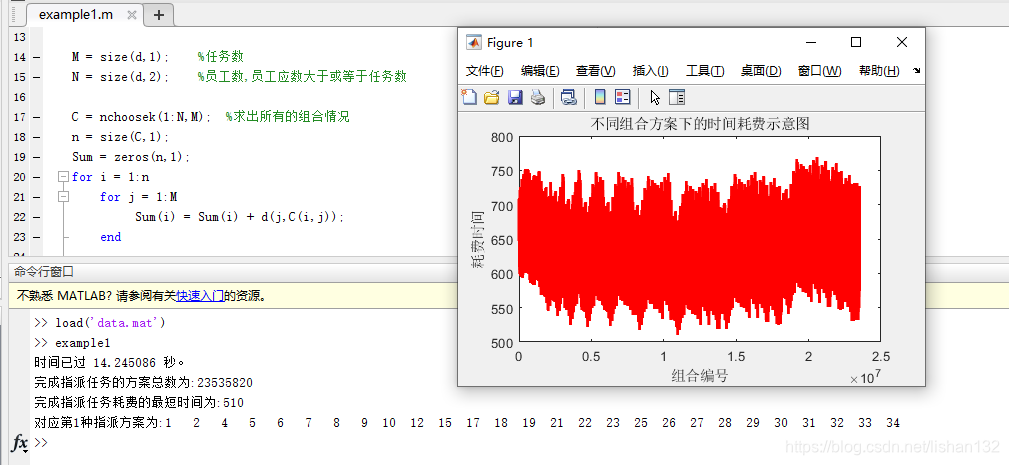Click the Figure 1 window title text

510,42
